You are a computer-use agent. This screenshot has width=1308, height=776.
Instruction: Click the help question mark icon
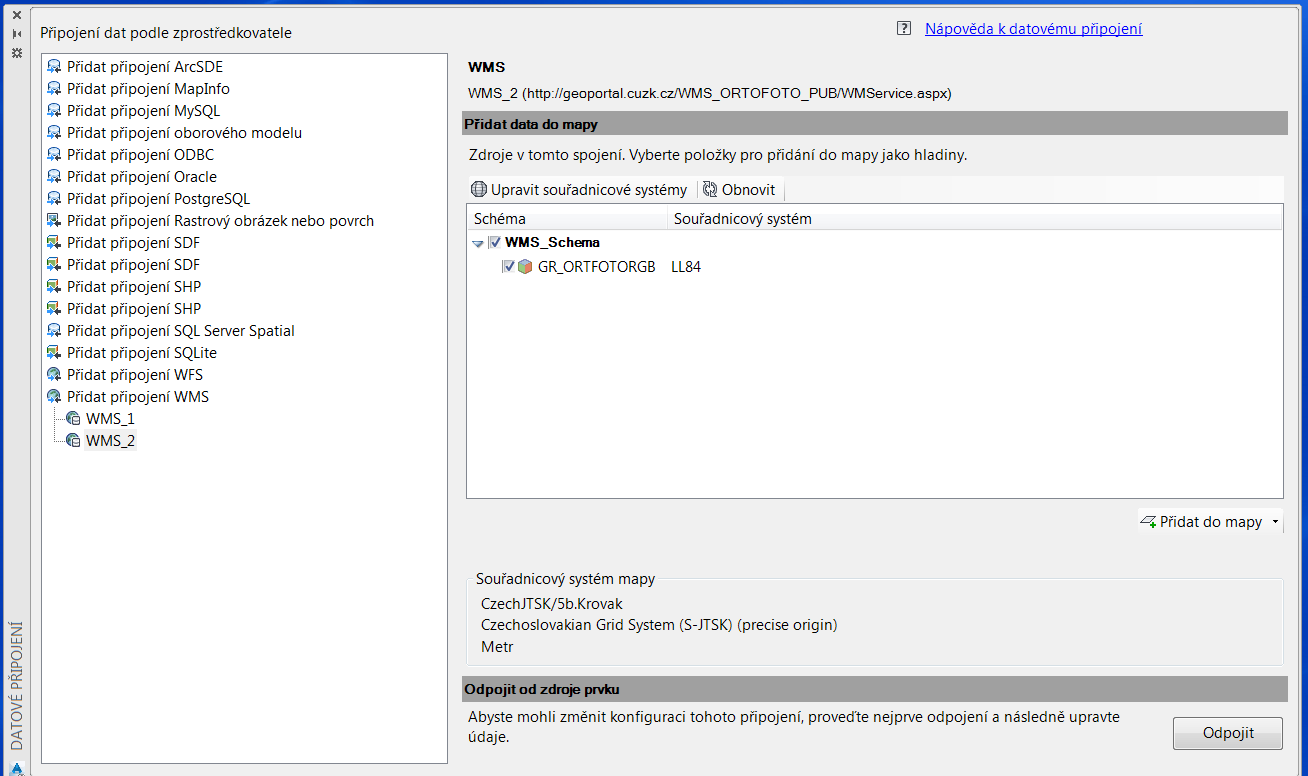904,29
